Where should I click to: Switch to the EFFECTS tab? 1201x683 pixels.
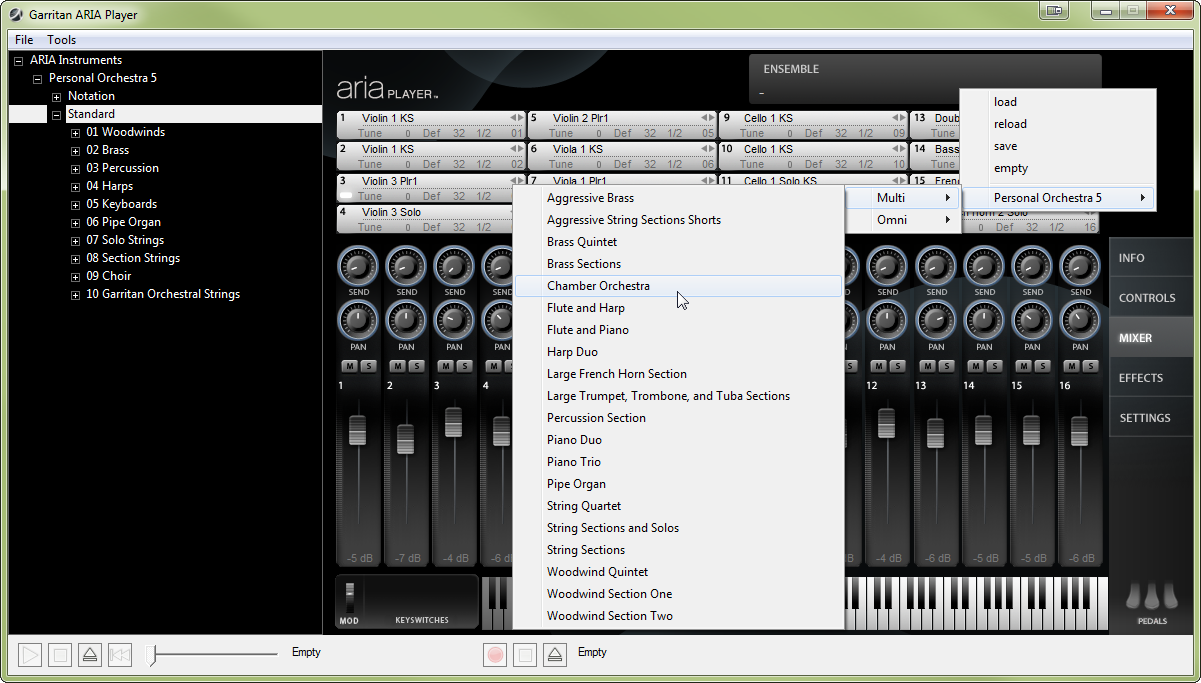(1151, 378)
